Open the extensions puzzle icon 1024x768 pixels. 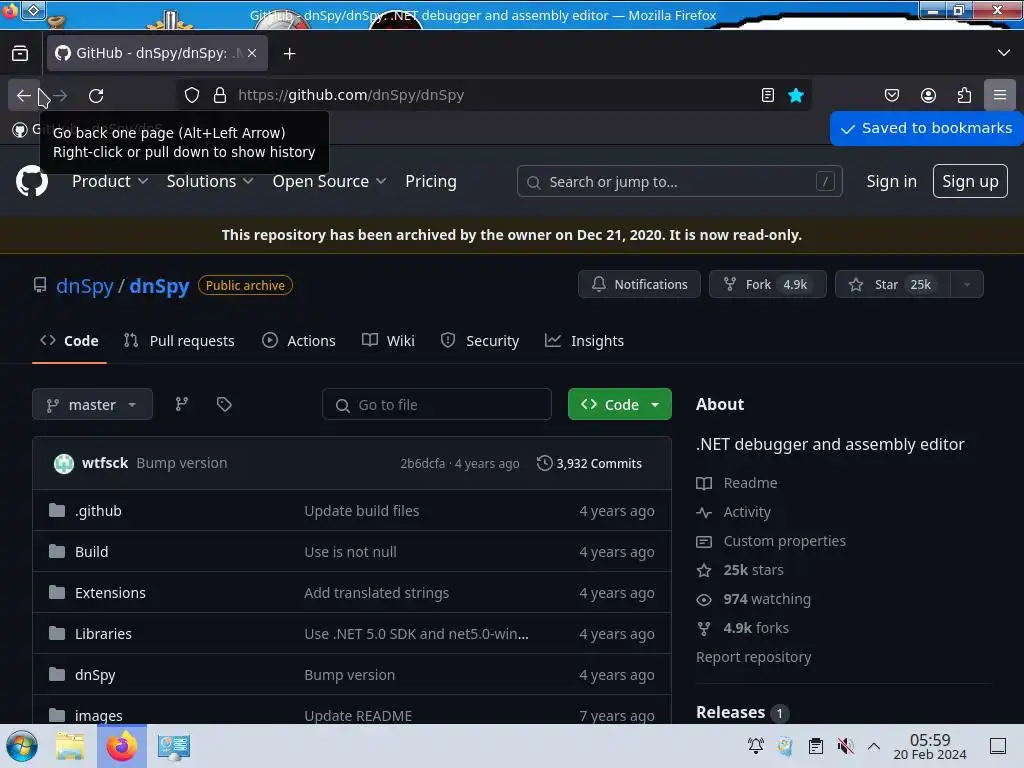(x=964, y=95)
